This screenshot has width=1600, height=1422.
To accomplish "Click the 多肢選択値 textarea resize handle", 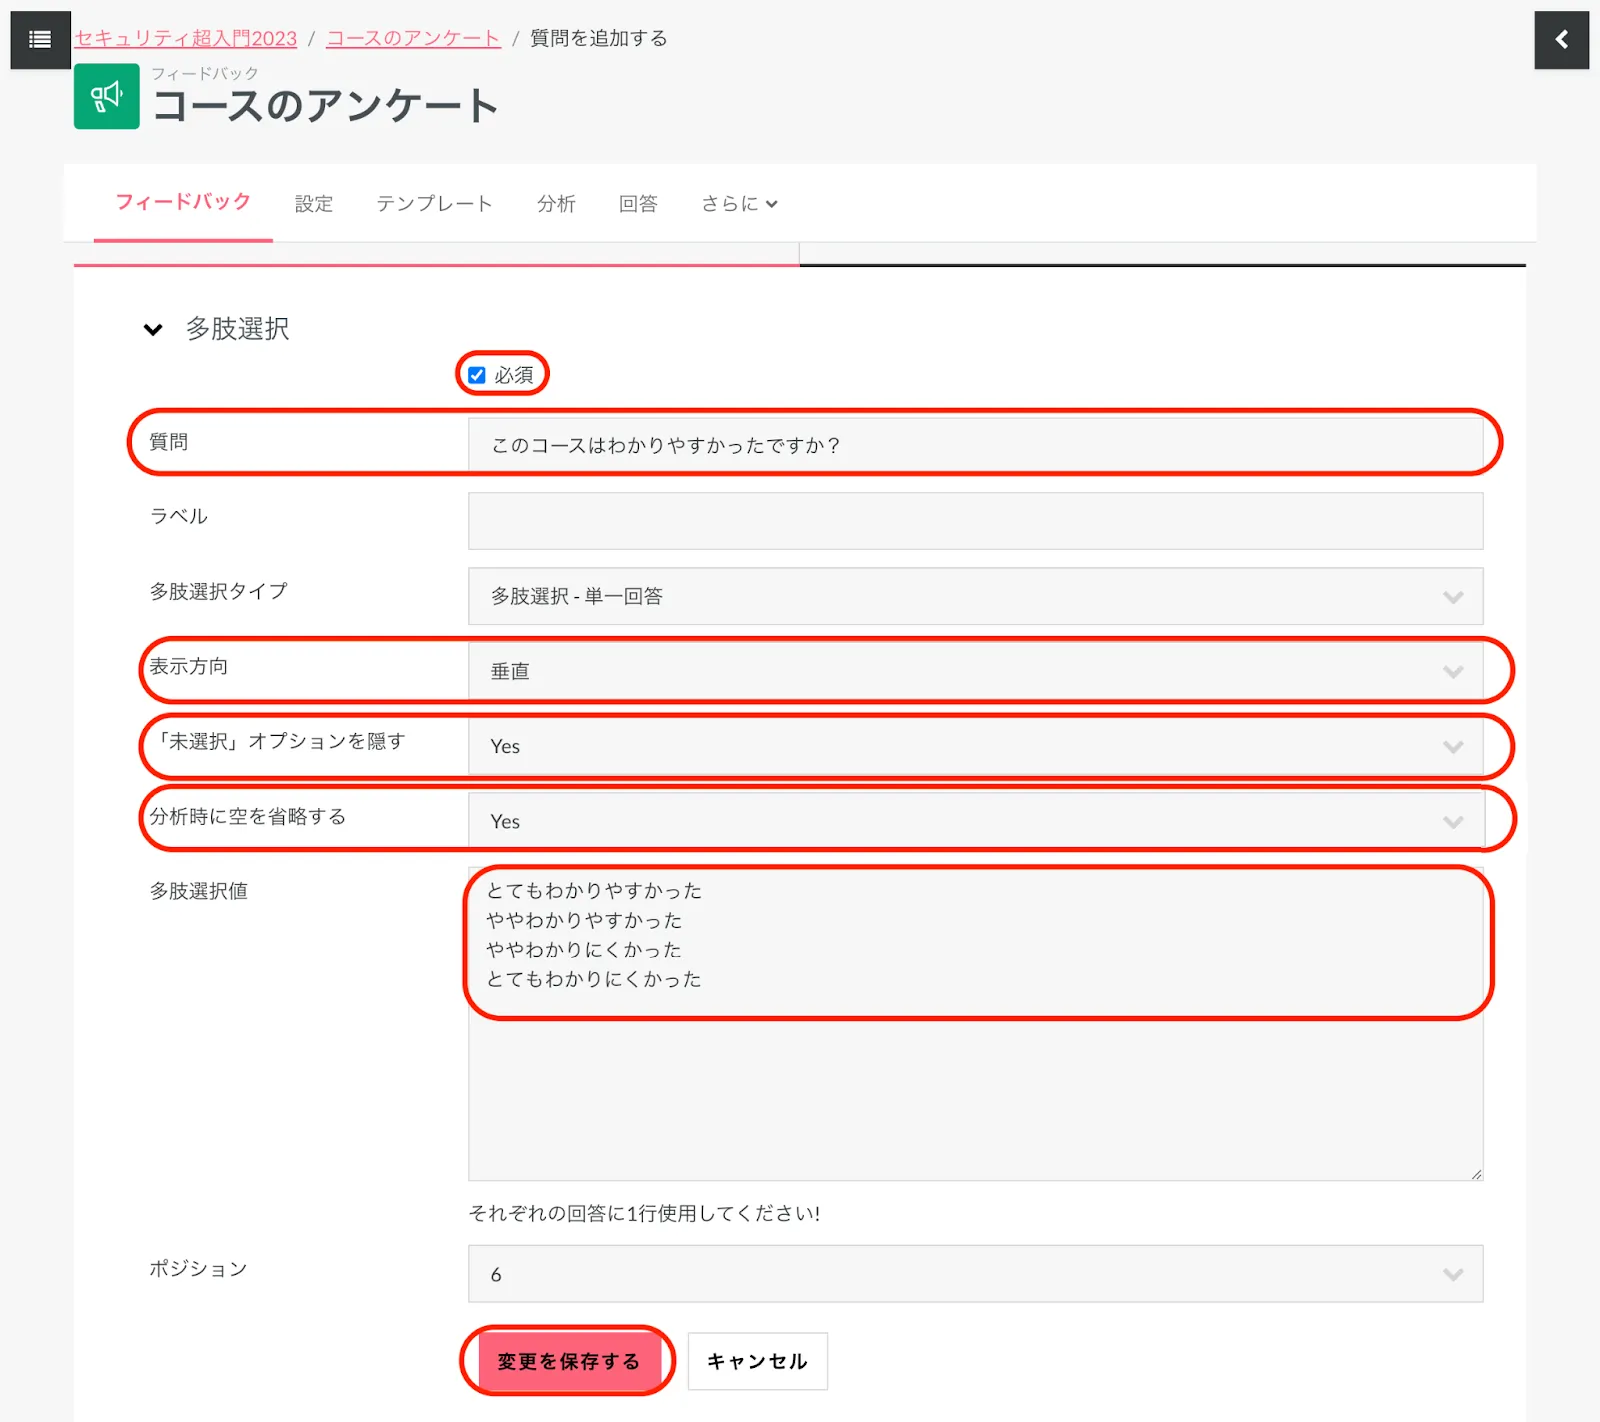I will tap(1476, 1174).
